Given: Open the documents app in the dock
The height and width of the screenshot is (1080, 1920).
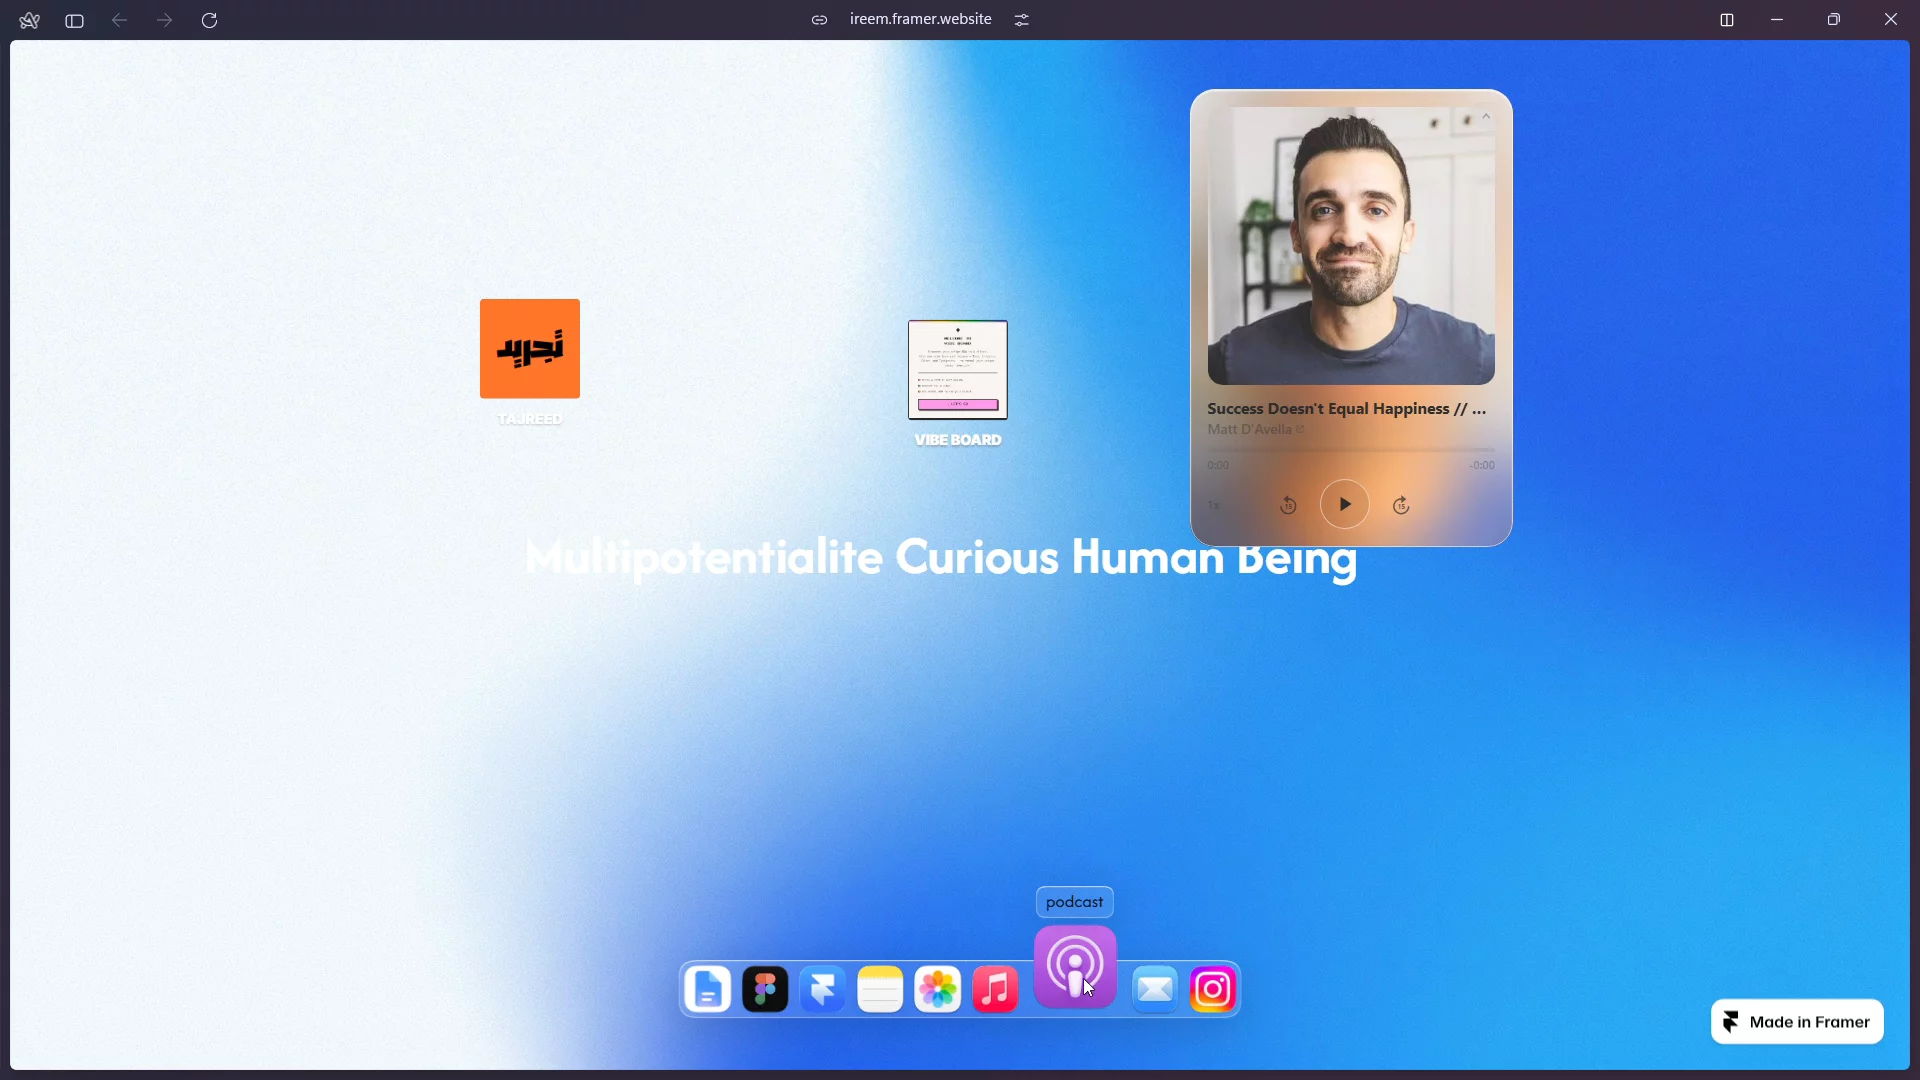Looking at the screenshot, I should 708,990.
